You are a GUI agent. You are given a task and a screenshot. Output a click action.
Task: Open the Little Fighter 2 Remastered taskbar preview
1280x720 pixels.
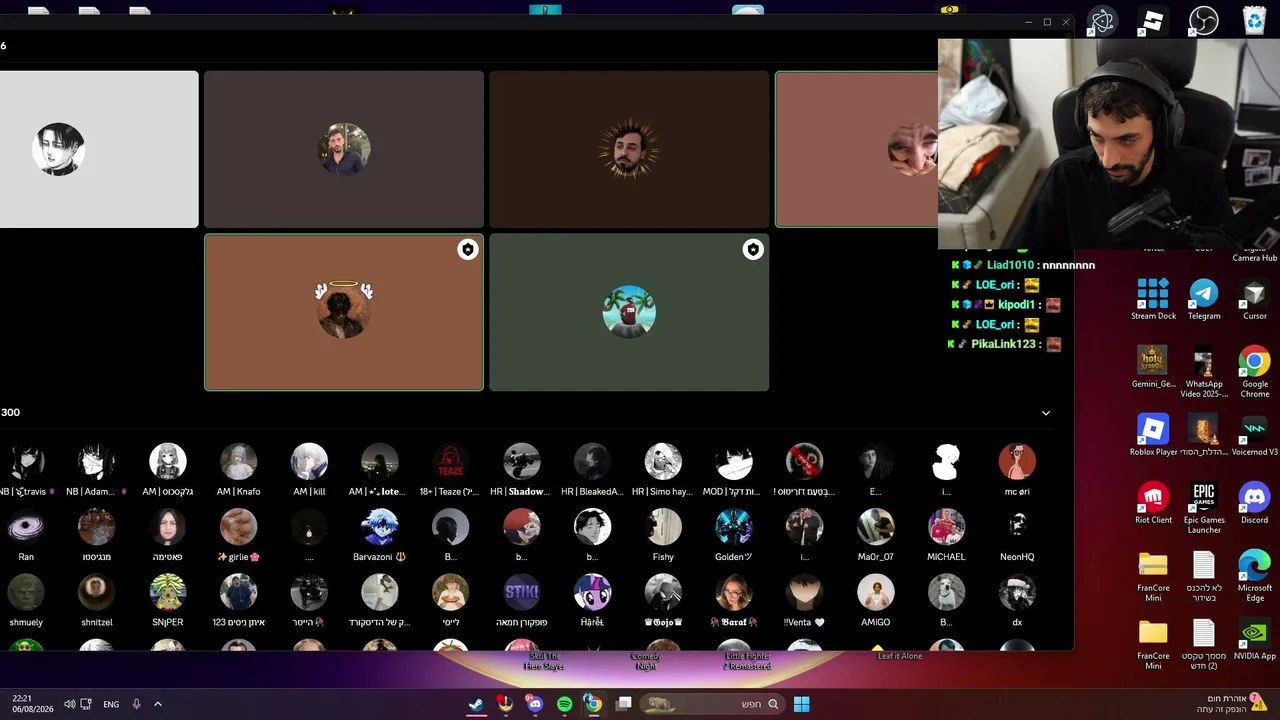tap(747, 661)
